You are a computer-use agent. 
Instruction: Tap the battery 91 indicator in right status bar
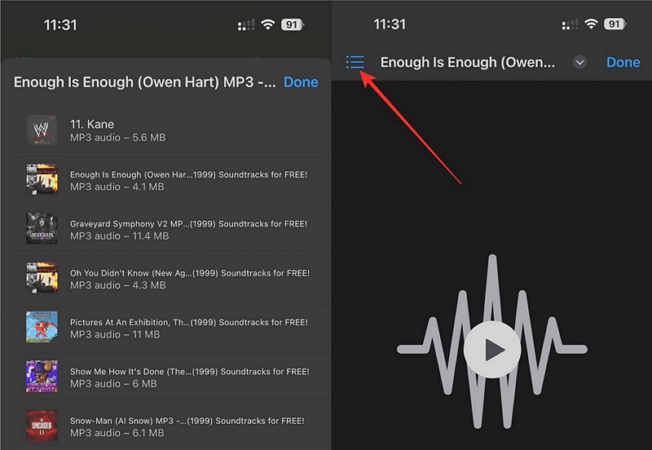click(615, 24)
